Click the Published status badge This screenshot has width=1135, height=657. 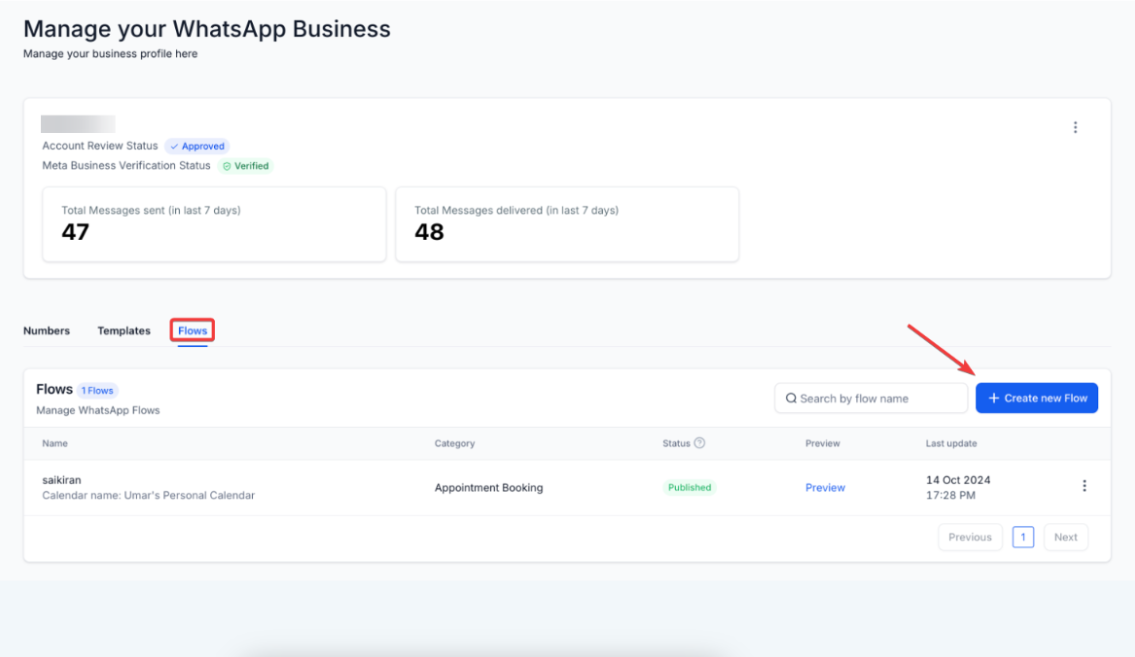(688, 488)
